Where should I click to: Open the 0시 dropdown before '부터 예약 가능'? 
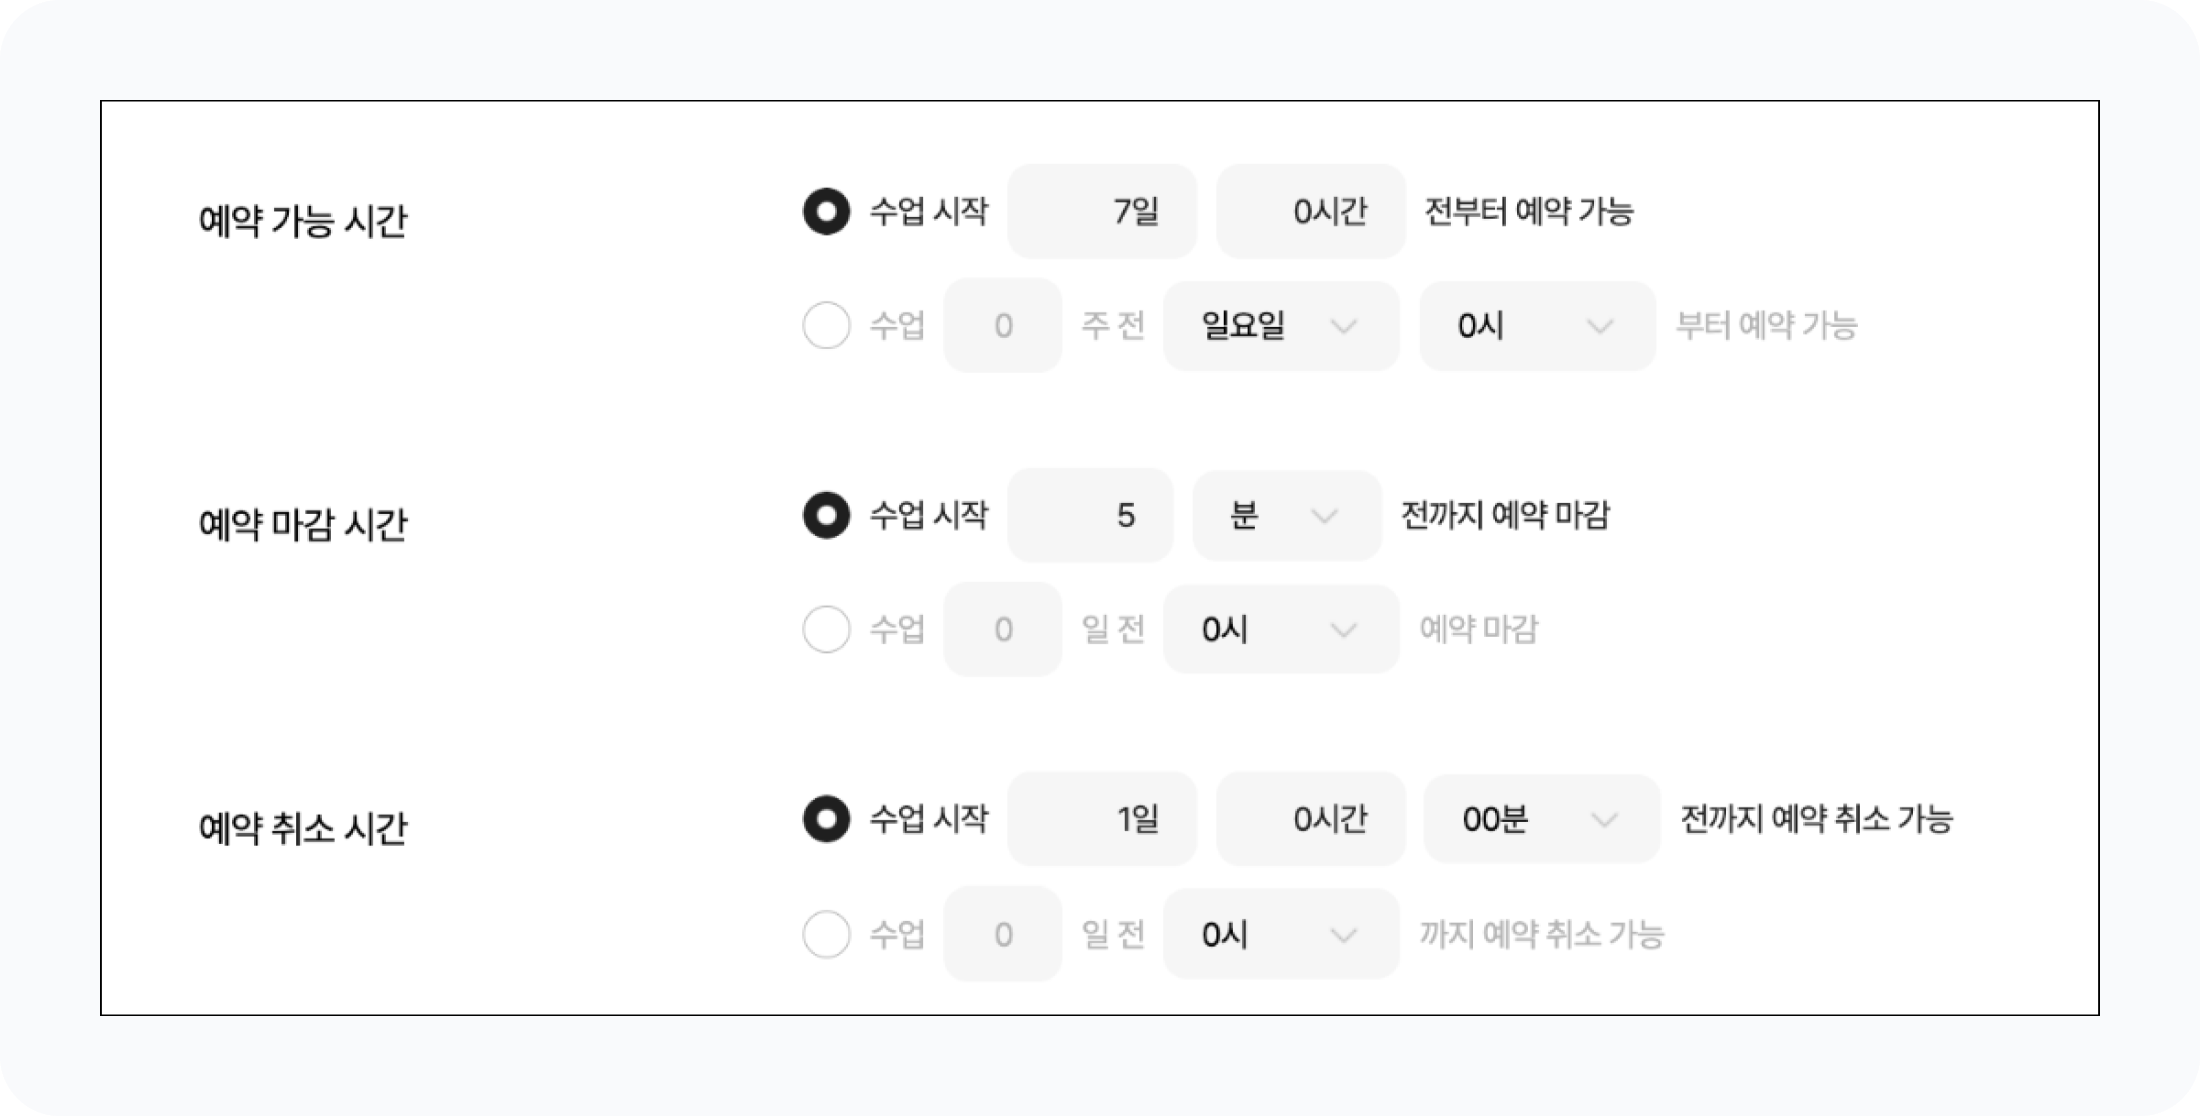tap(1537, 326)
